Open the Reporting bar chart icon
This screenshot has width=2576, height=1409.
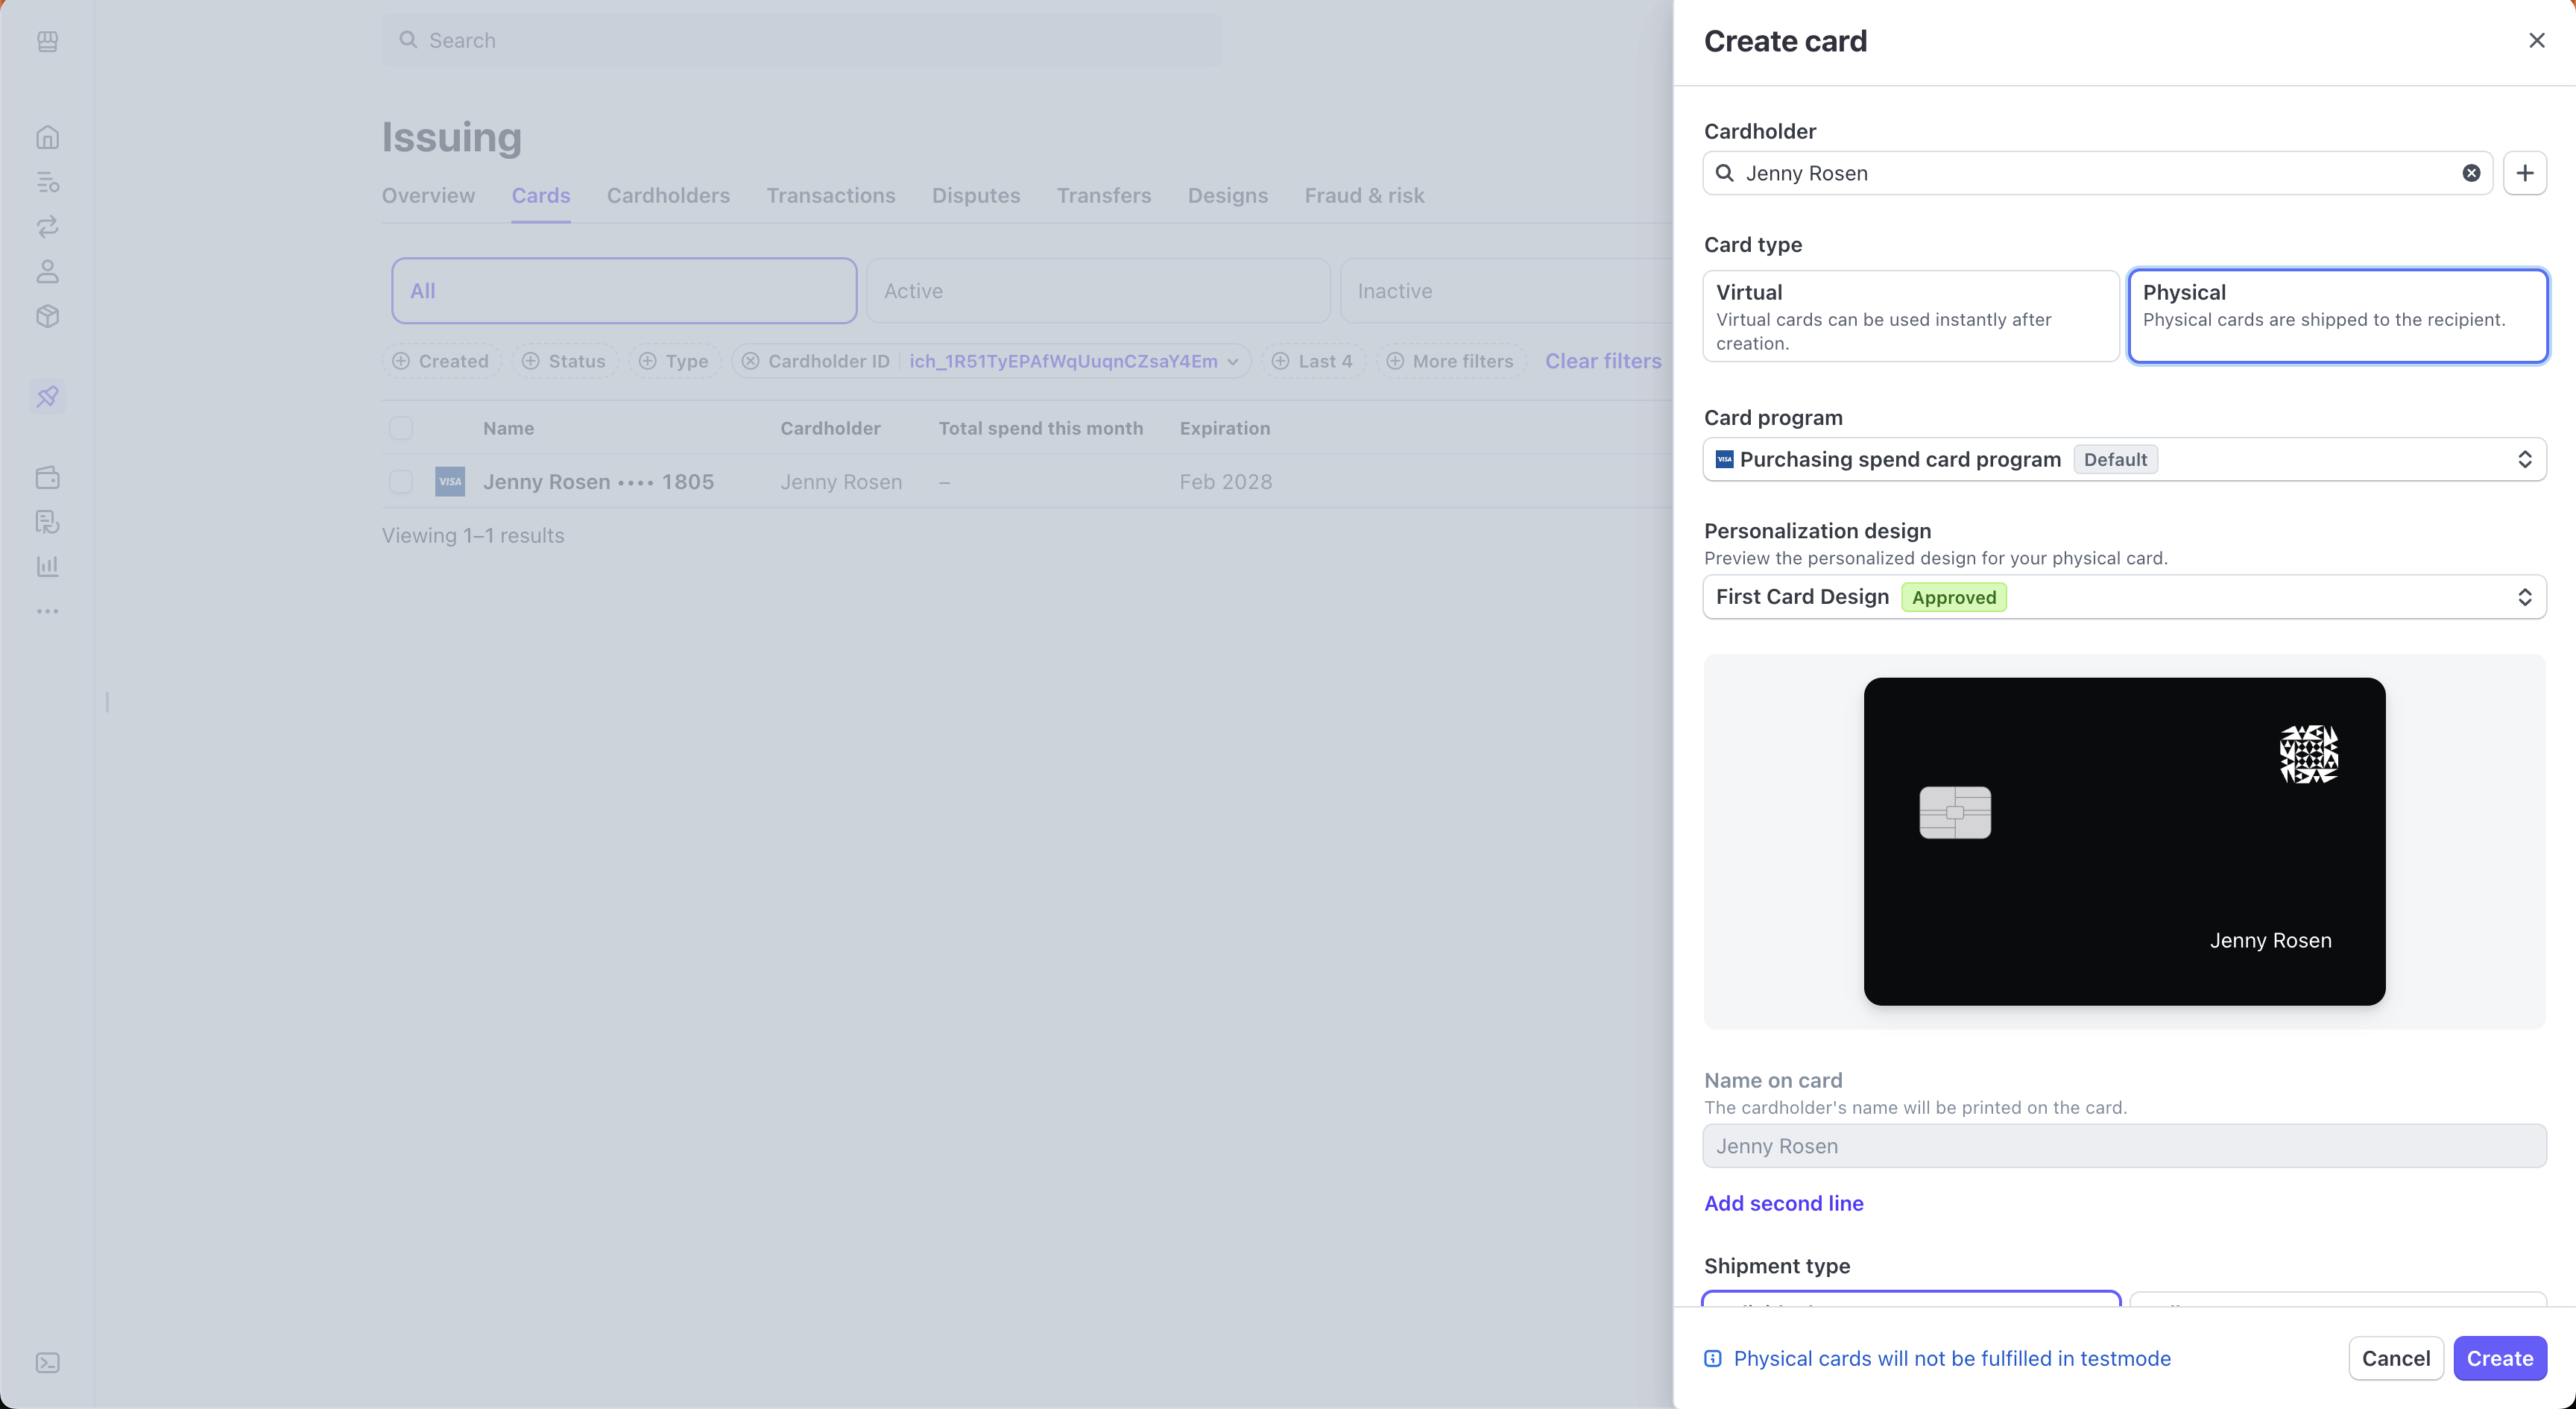(47, 566)
